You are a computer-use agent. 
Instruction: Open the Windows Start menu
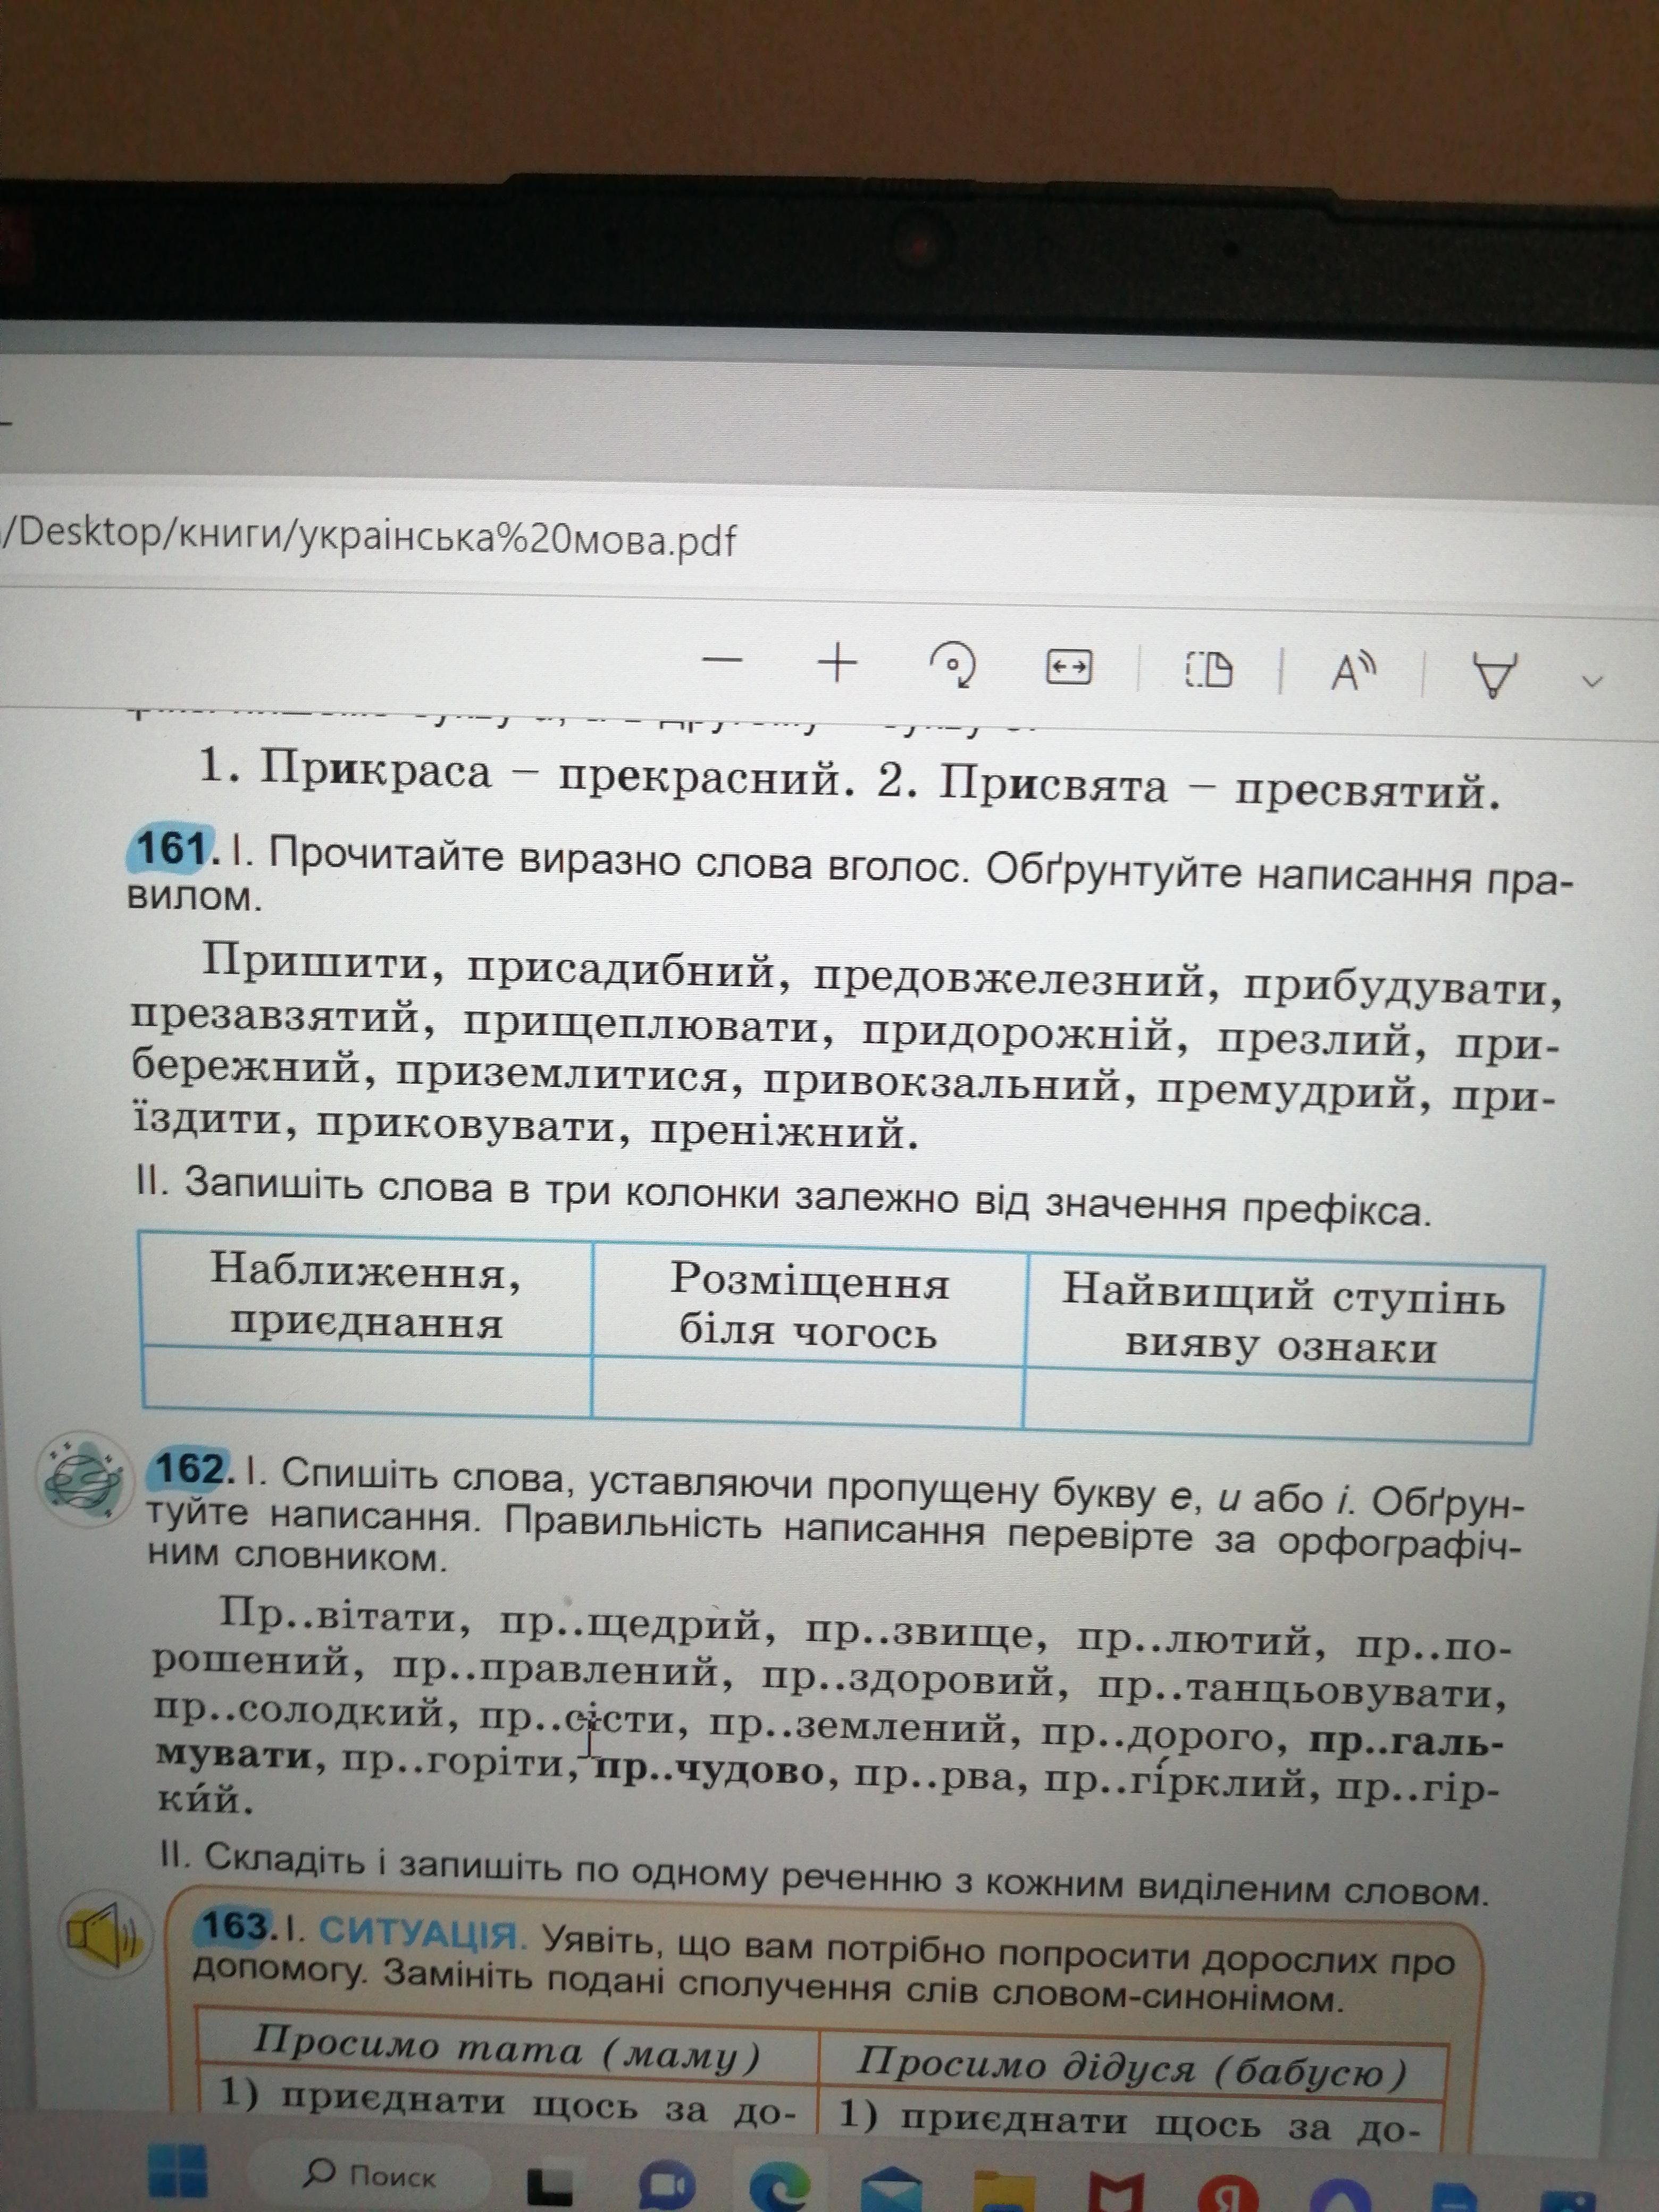(178, 2170)
